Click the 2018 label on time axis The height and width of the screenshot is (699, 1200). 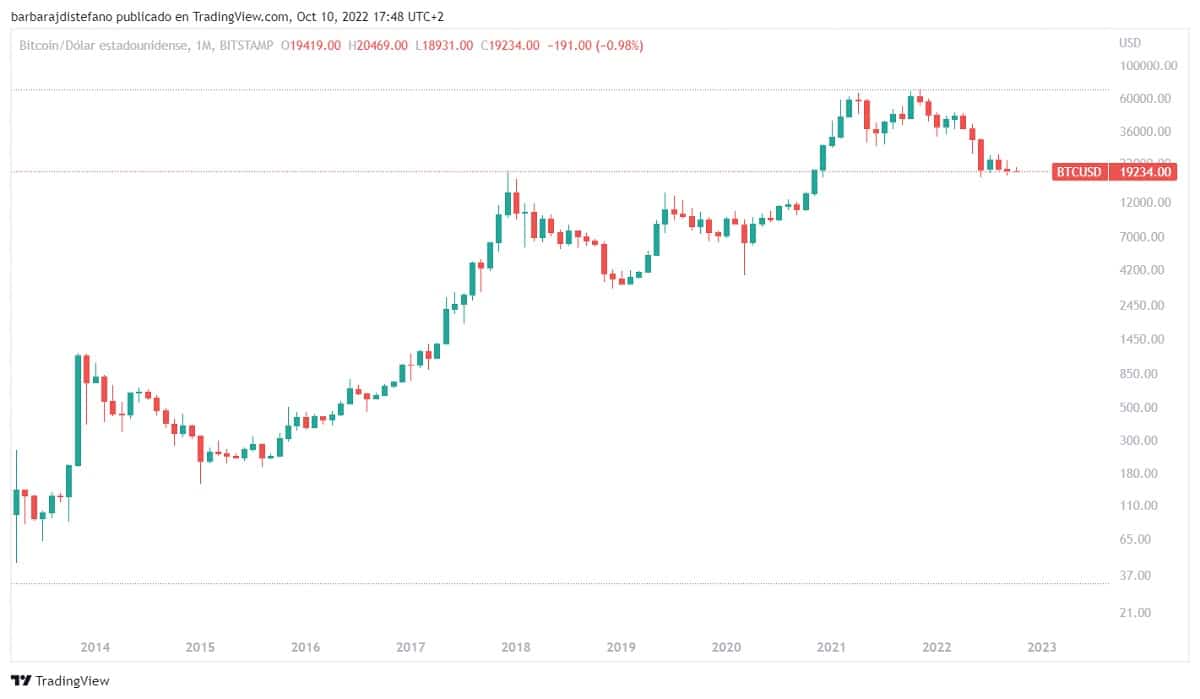516,647
